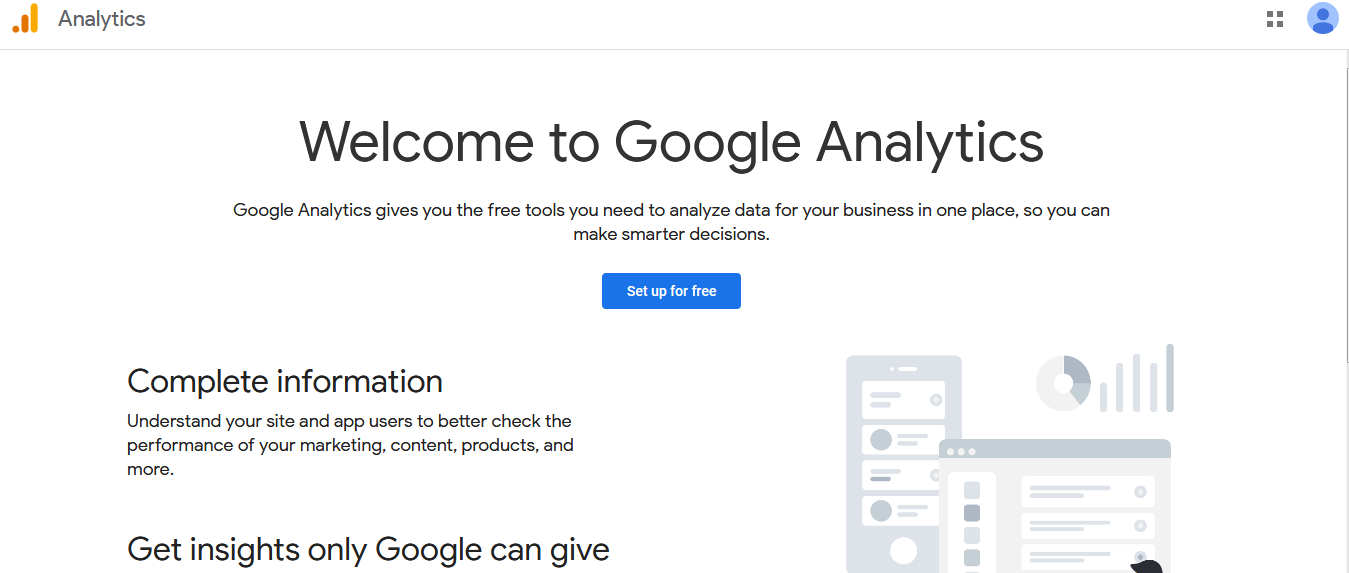This screenshot has height=573, width=1349.
Task: Click the Analytics product name text
Action: 102,19
